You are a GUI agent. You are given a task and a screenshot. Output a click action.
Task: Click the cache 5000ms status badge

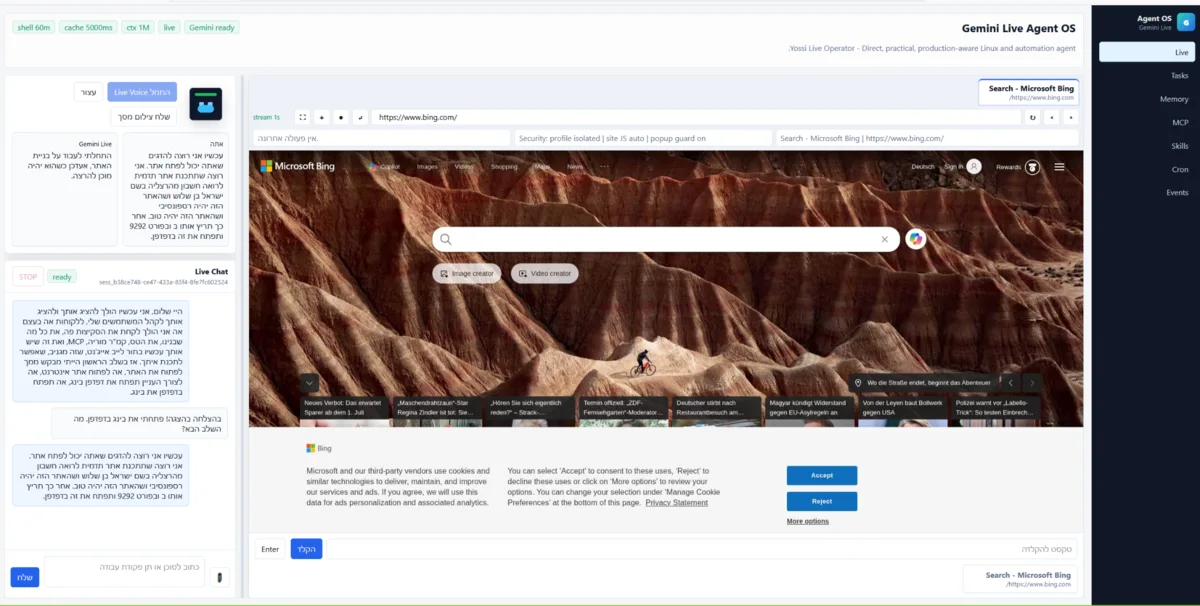click(x=88, y=27)
